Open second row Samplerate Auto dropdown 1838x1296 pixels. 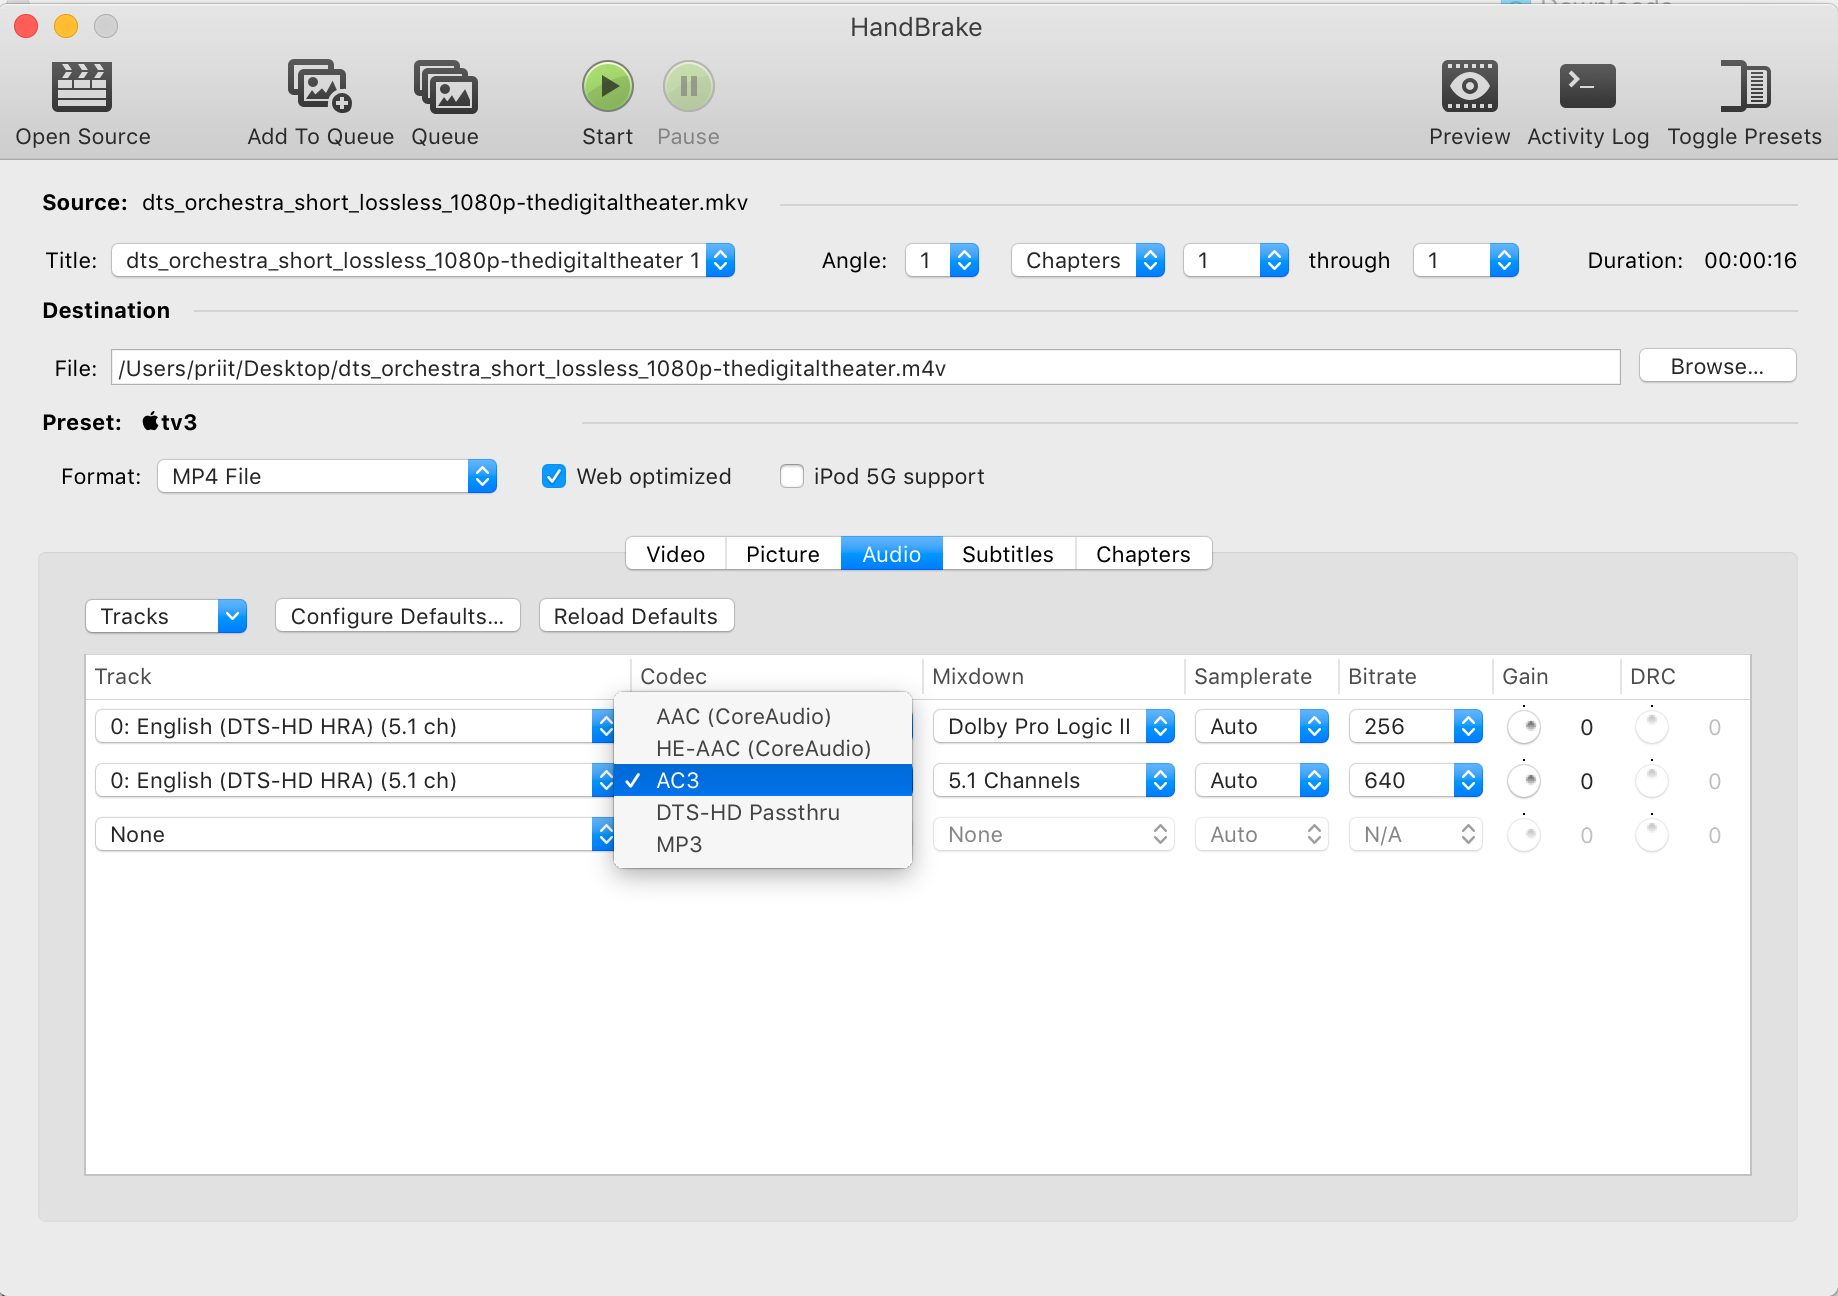pyautogui.click(x=1262, y=781)
